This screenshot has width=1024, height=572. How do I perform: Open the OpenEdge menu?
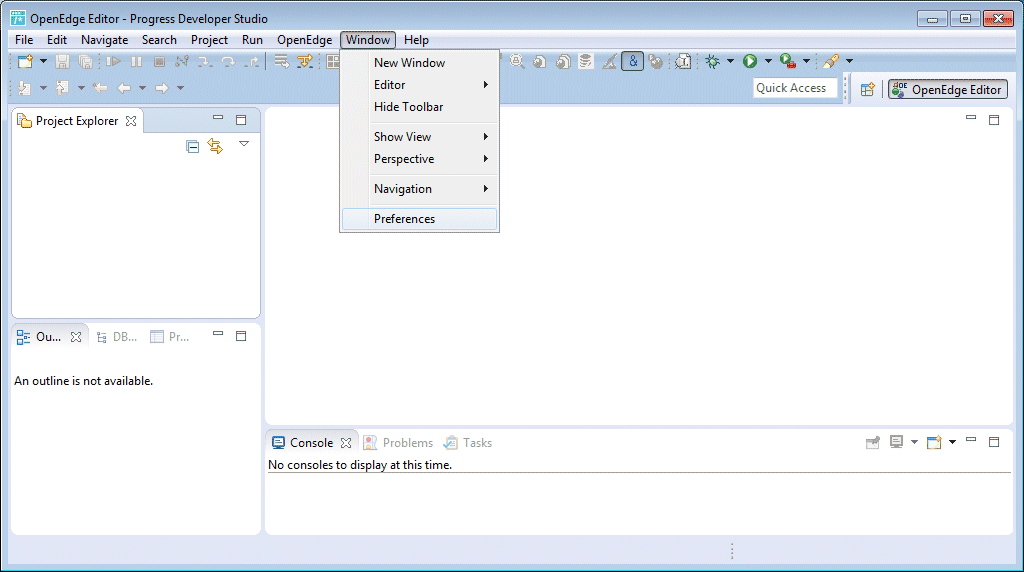point(304,40)
